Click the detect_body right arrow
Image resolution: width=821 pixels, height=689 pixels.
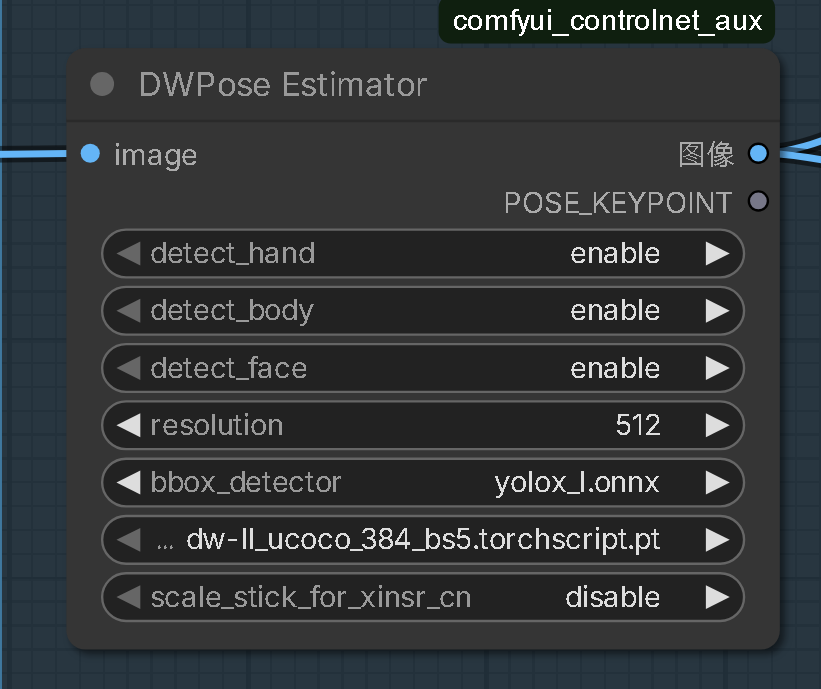coord(717,310)
